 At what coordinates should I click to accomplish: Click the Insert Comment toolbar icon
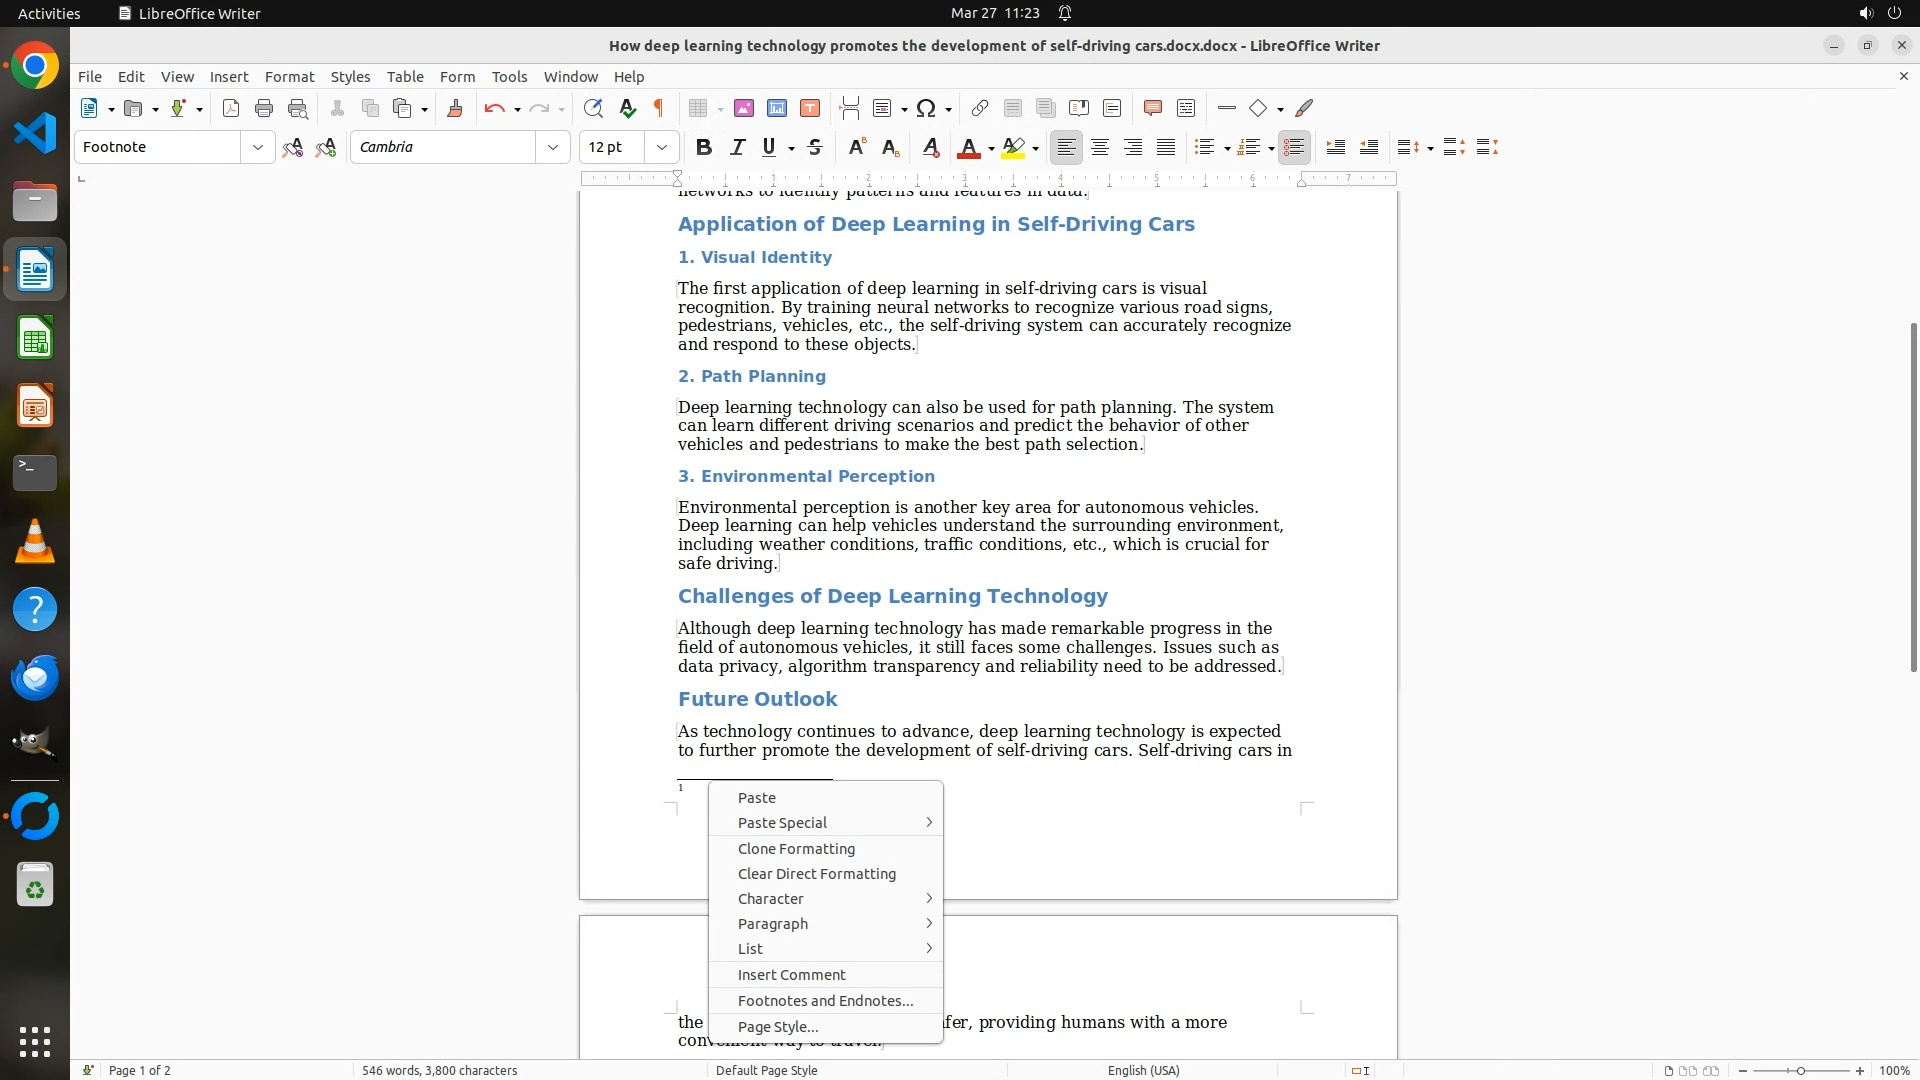(1152, 109)
